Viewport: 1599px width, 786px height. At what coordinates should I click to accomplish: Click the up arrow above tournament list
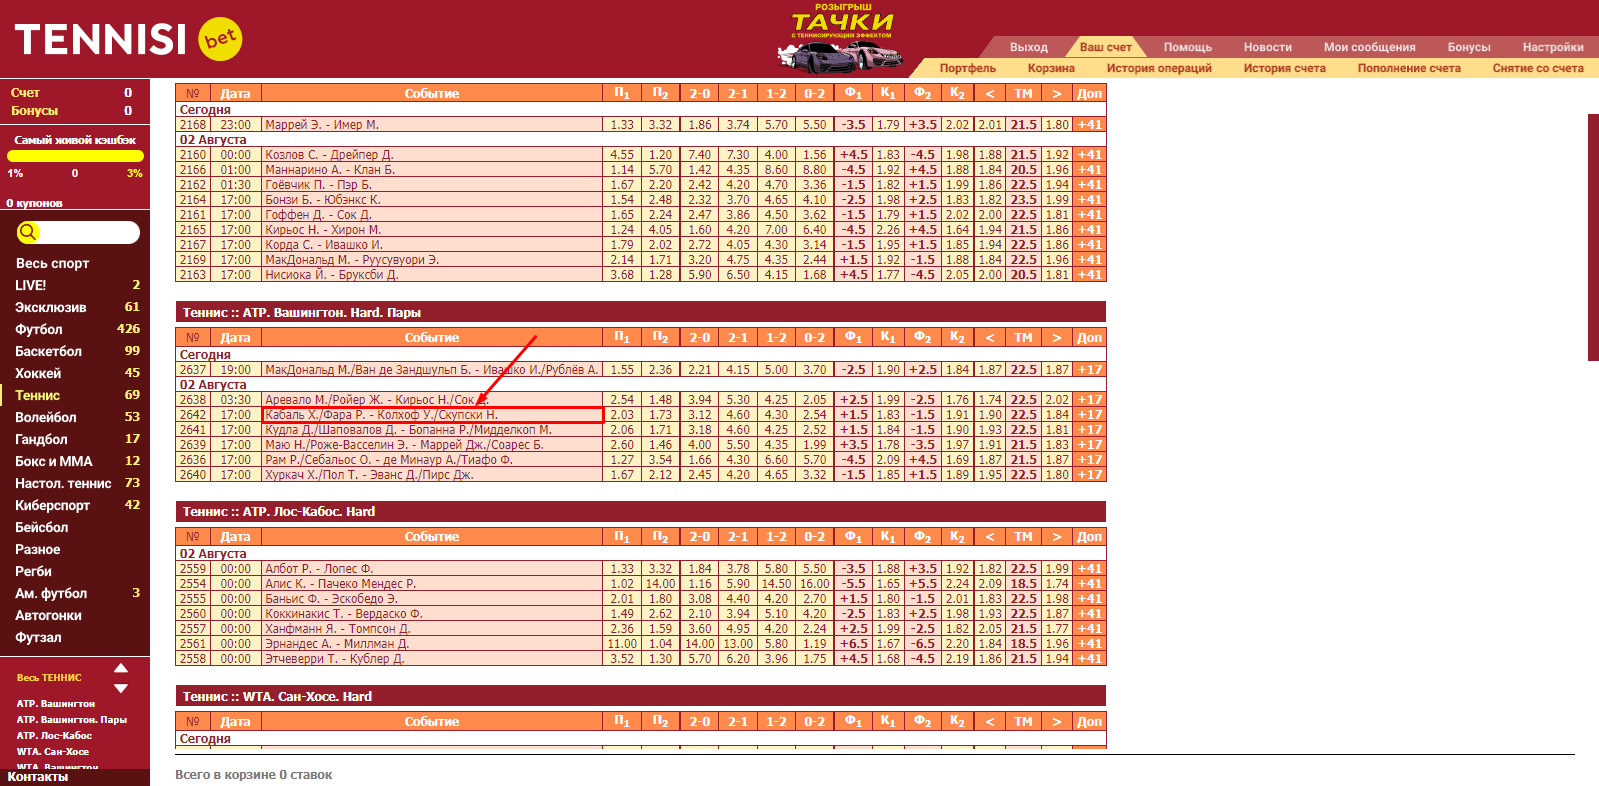tap(121, 668)
